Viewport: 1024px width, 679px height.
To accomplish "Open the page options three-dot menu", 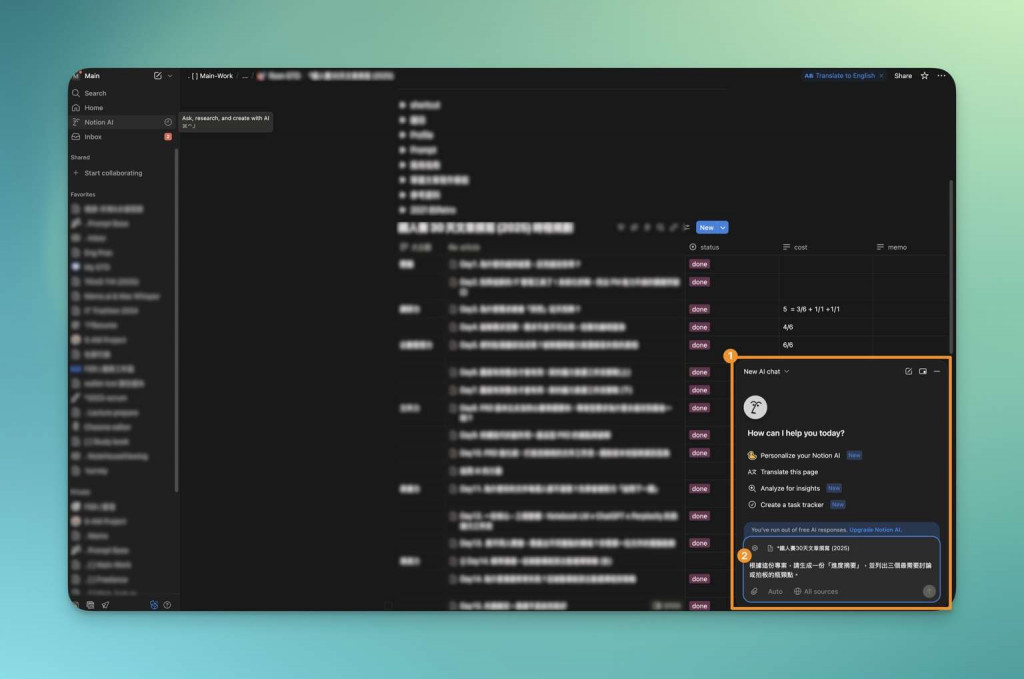I will pos(941,76).
